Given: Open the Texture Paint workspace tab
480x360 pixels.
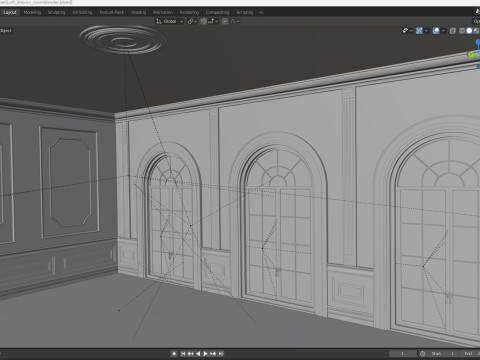Looking at the screenshot, I should (112, 12).
